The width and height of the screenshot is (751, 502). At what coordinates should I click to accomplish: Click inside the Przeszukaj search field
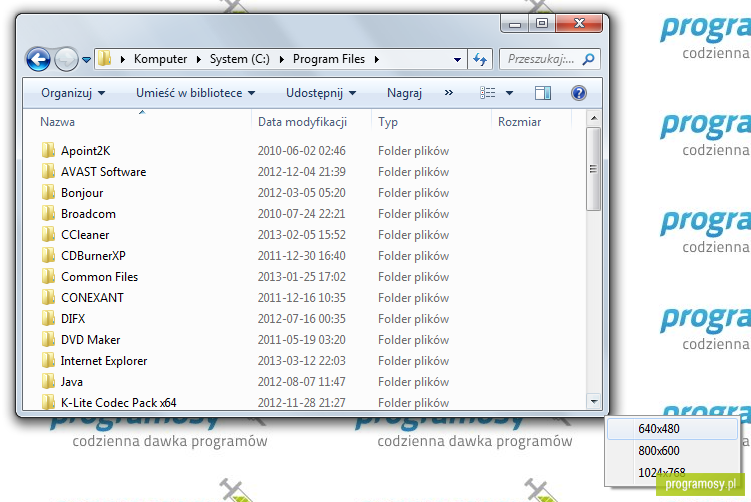coord(549,59)
